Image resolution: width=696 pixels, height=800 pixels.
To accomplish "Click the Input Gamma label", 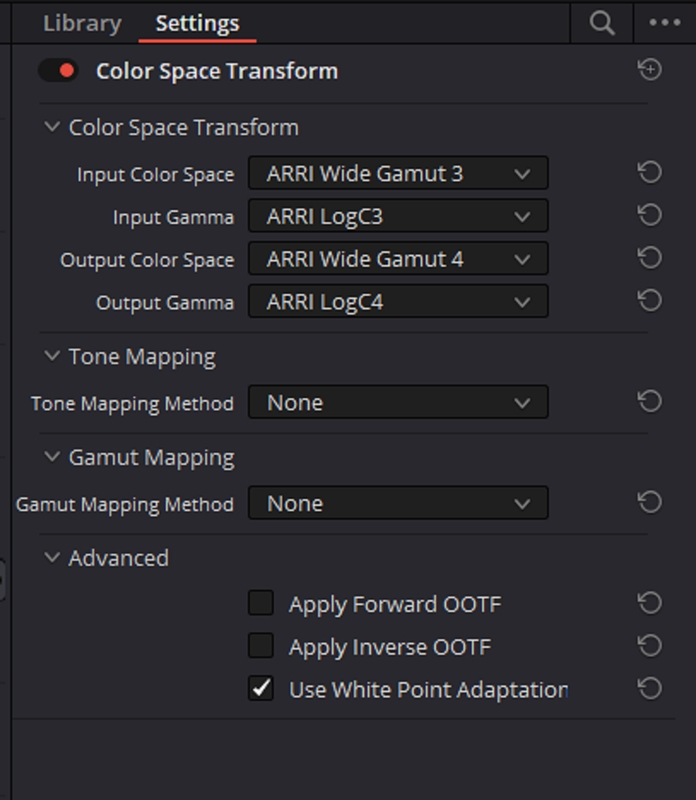I will [173, 217].
